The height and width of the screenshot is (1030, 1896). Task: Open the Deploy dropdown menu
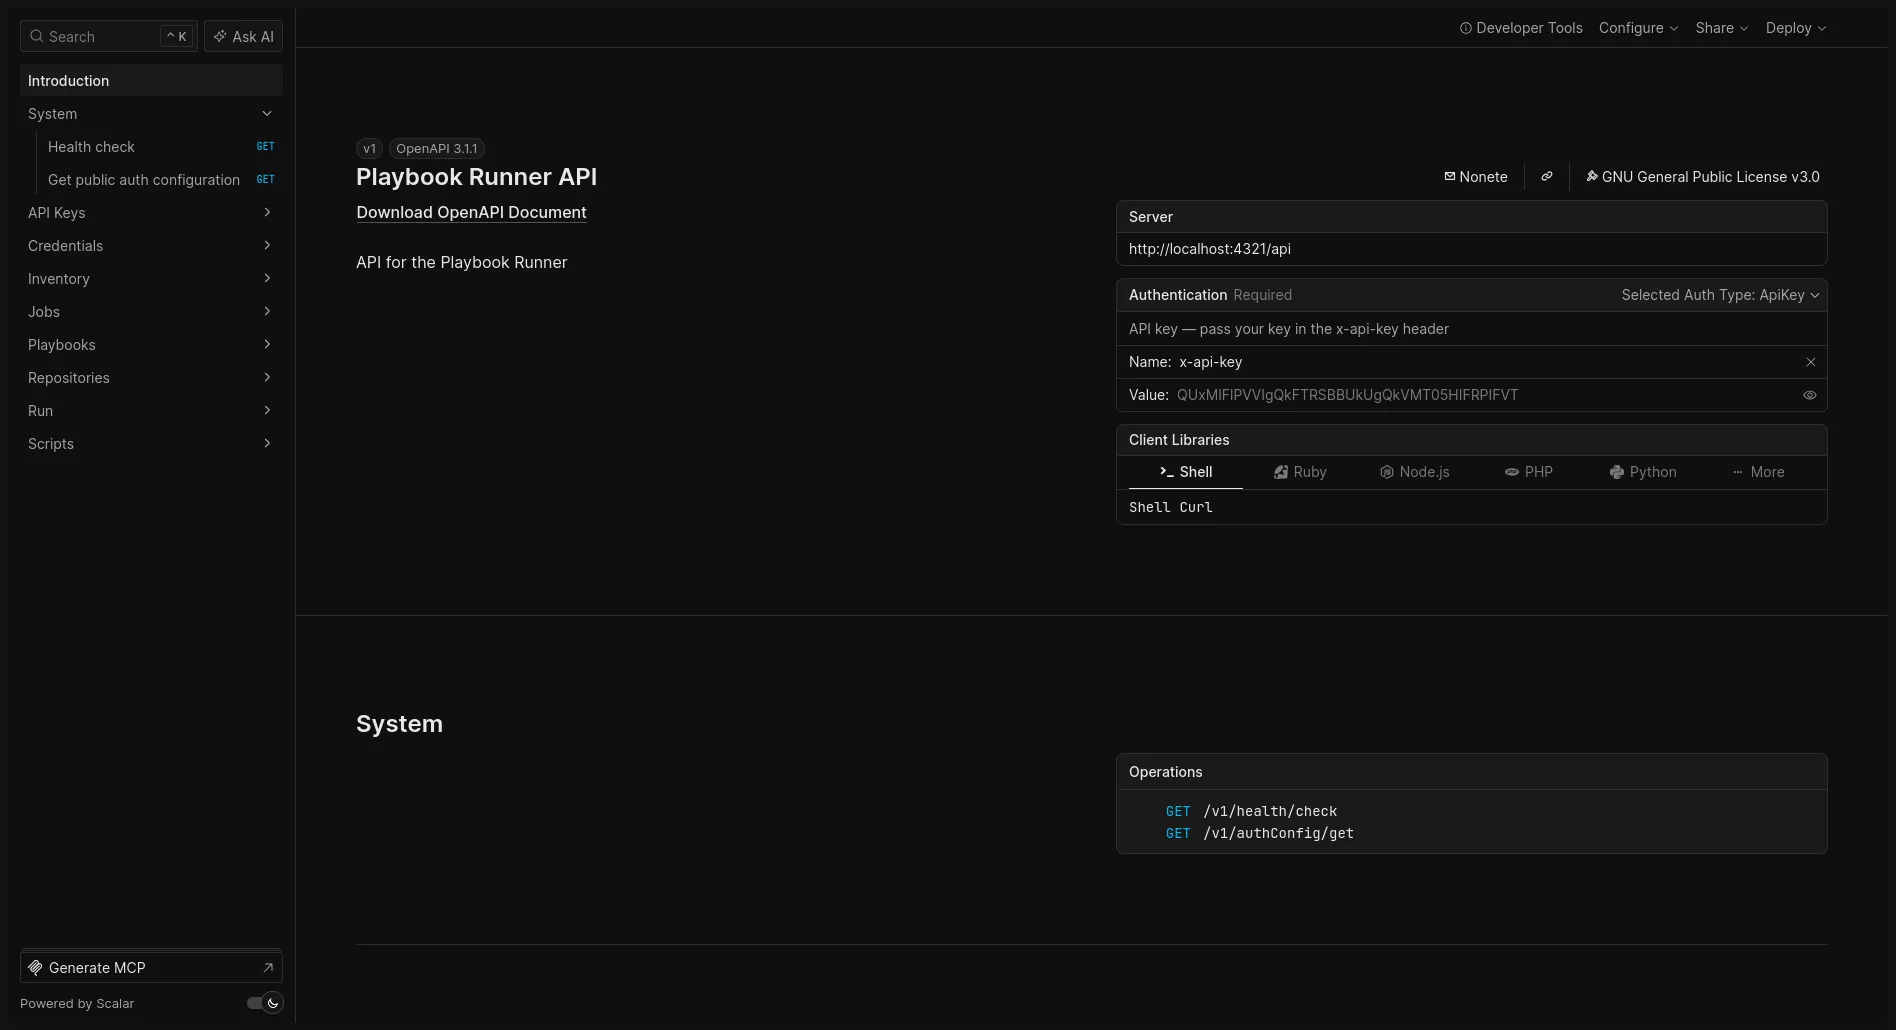coord(1796,28)
